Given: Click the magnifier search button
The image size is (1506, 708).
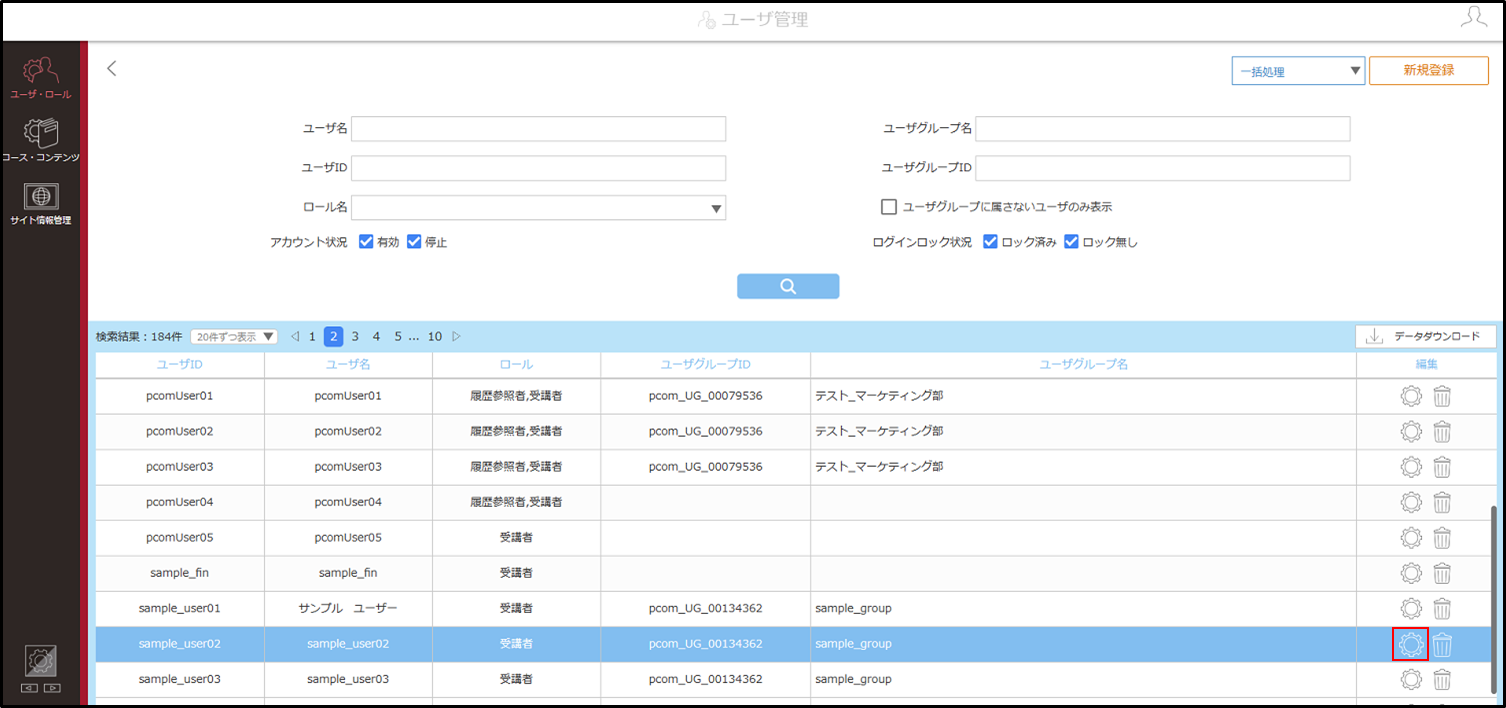Looking at the screenshot, I should coord(788,286).
